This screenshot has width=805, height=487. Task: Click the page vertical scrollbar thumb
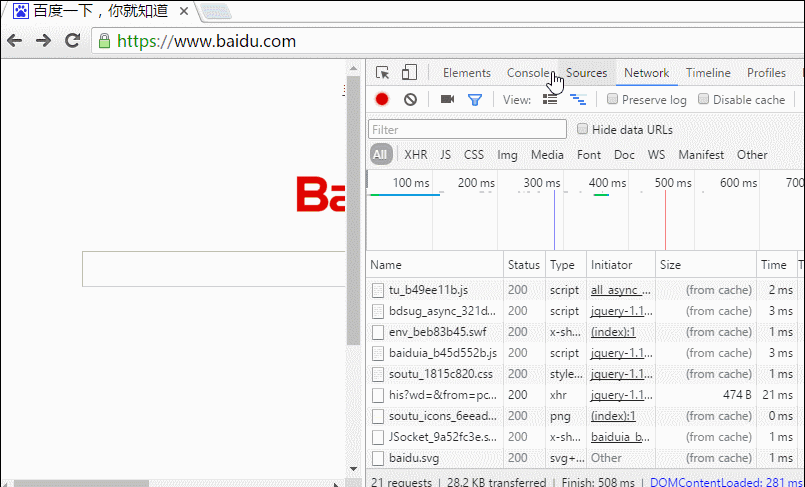[353, 210]
